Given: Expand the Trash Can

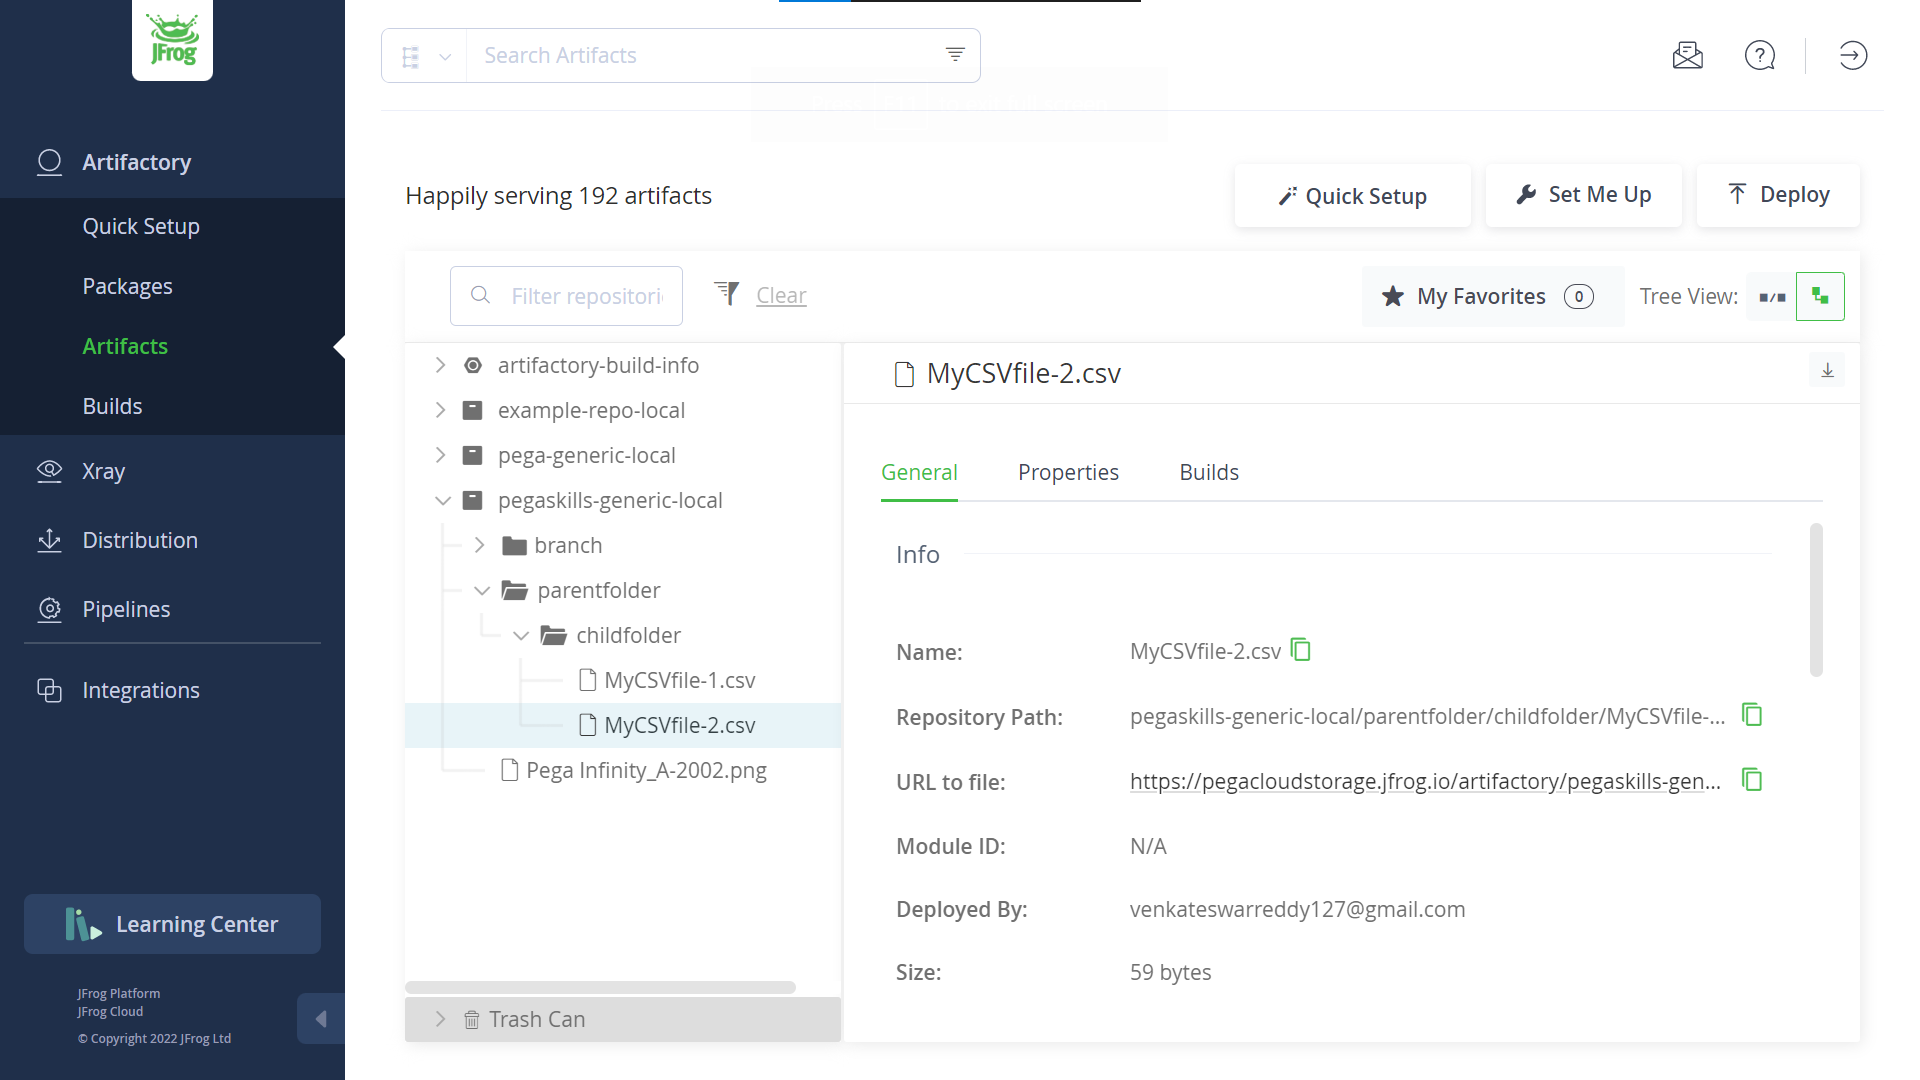Looking at the screenshot, I should pyautogui.click(x=440, y=1019).
